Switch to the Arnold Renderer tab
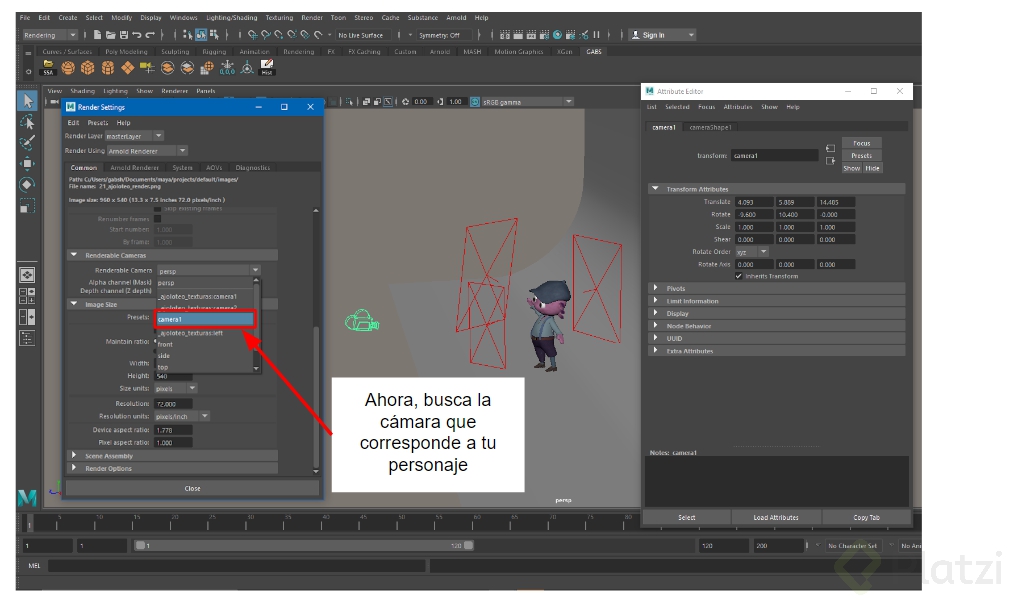The width and height of the screenshot is (1013, 602). click(x=134, y=167)
